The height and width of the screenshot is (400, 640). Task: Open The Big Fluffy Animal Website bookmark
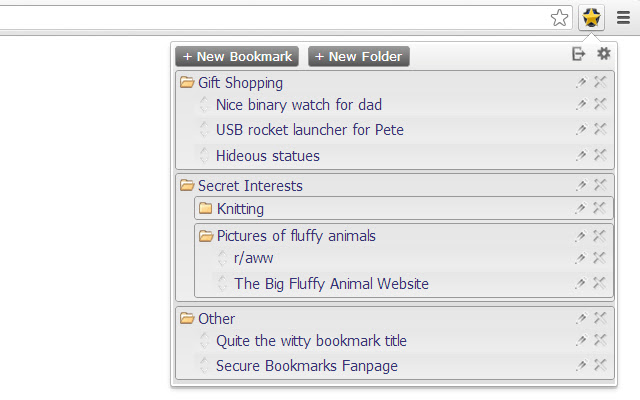click(x=331, y=284)
